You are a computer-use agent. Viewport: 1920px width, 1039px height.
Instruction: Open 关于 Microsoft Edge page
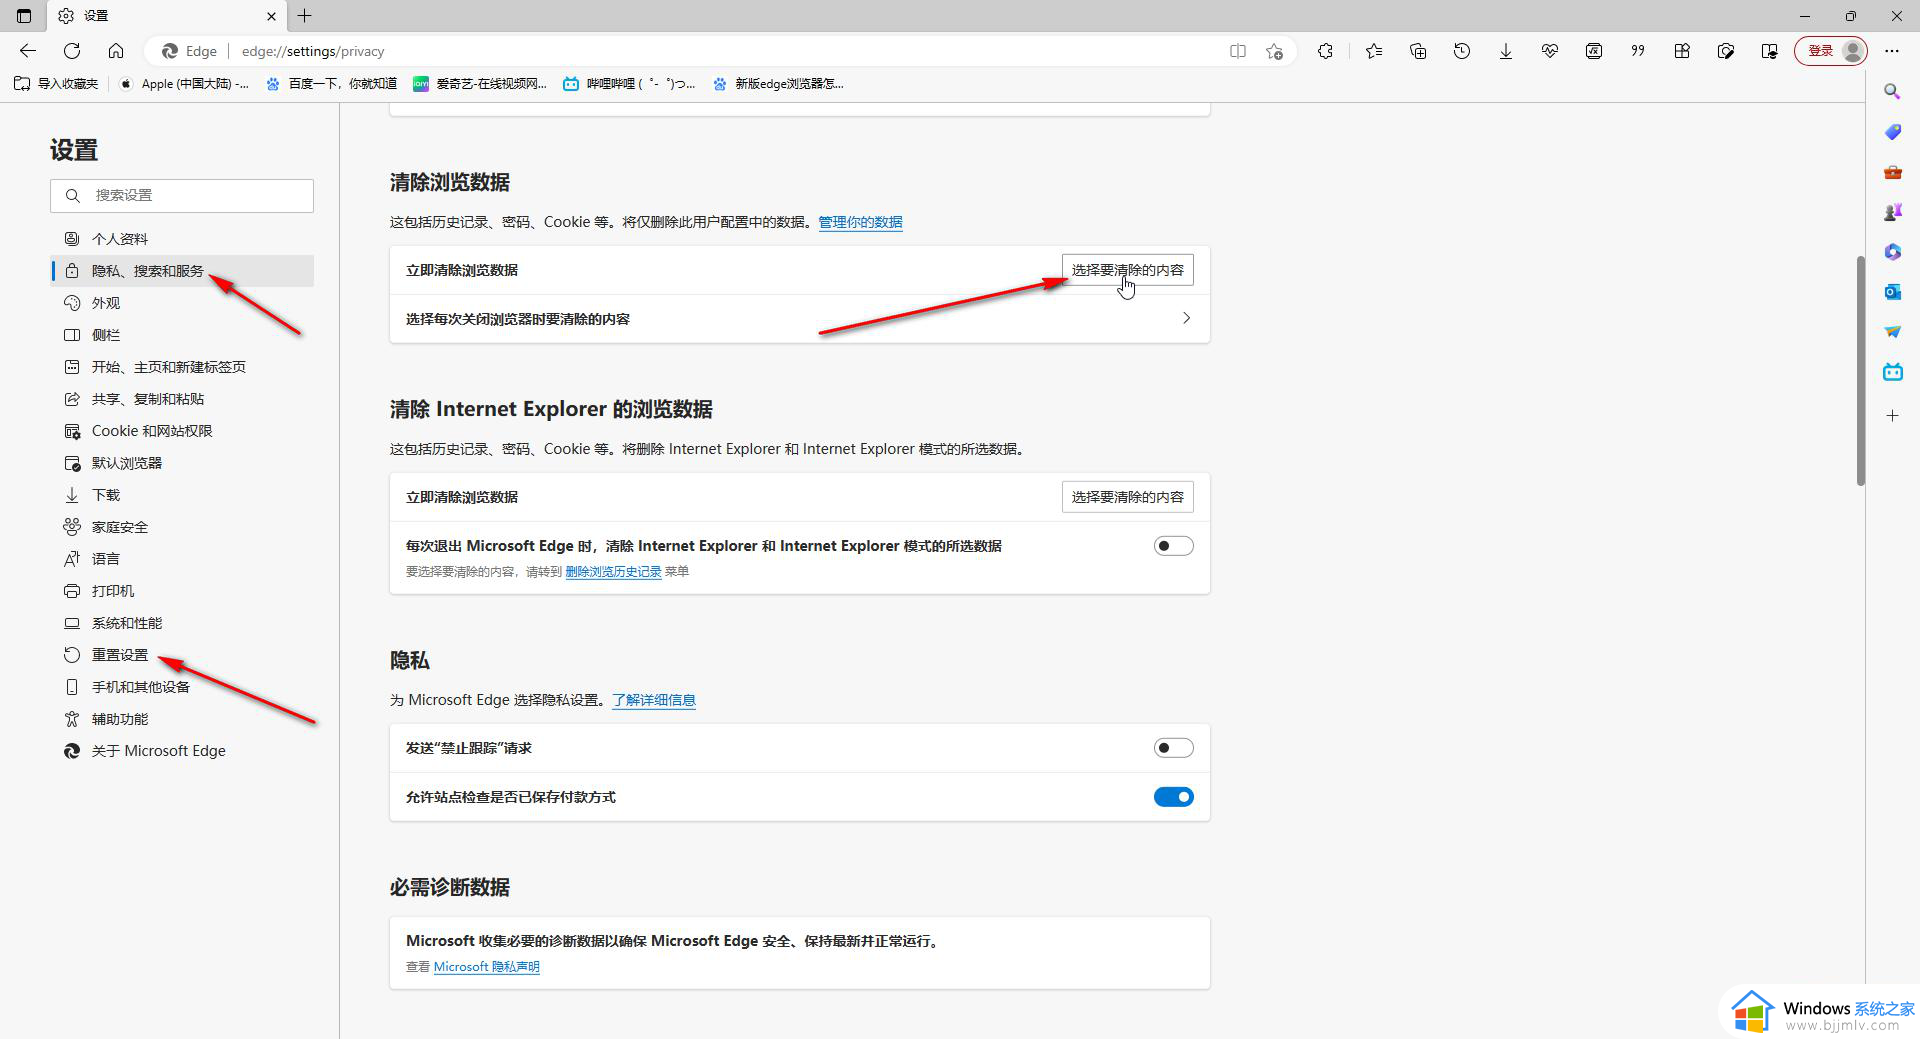182,751
